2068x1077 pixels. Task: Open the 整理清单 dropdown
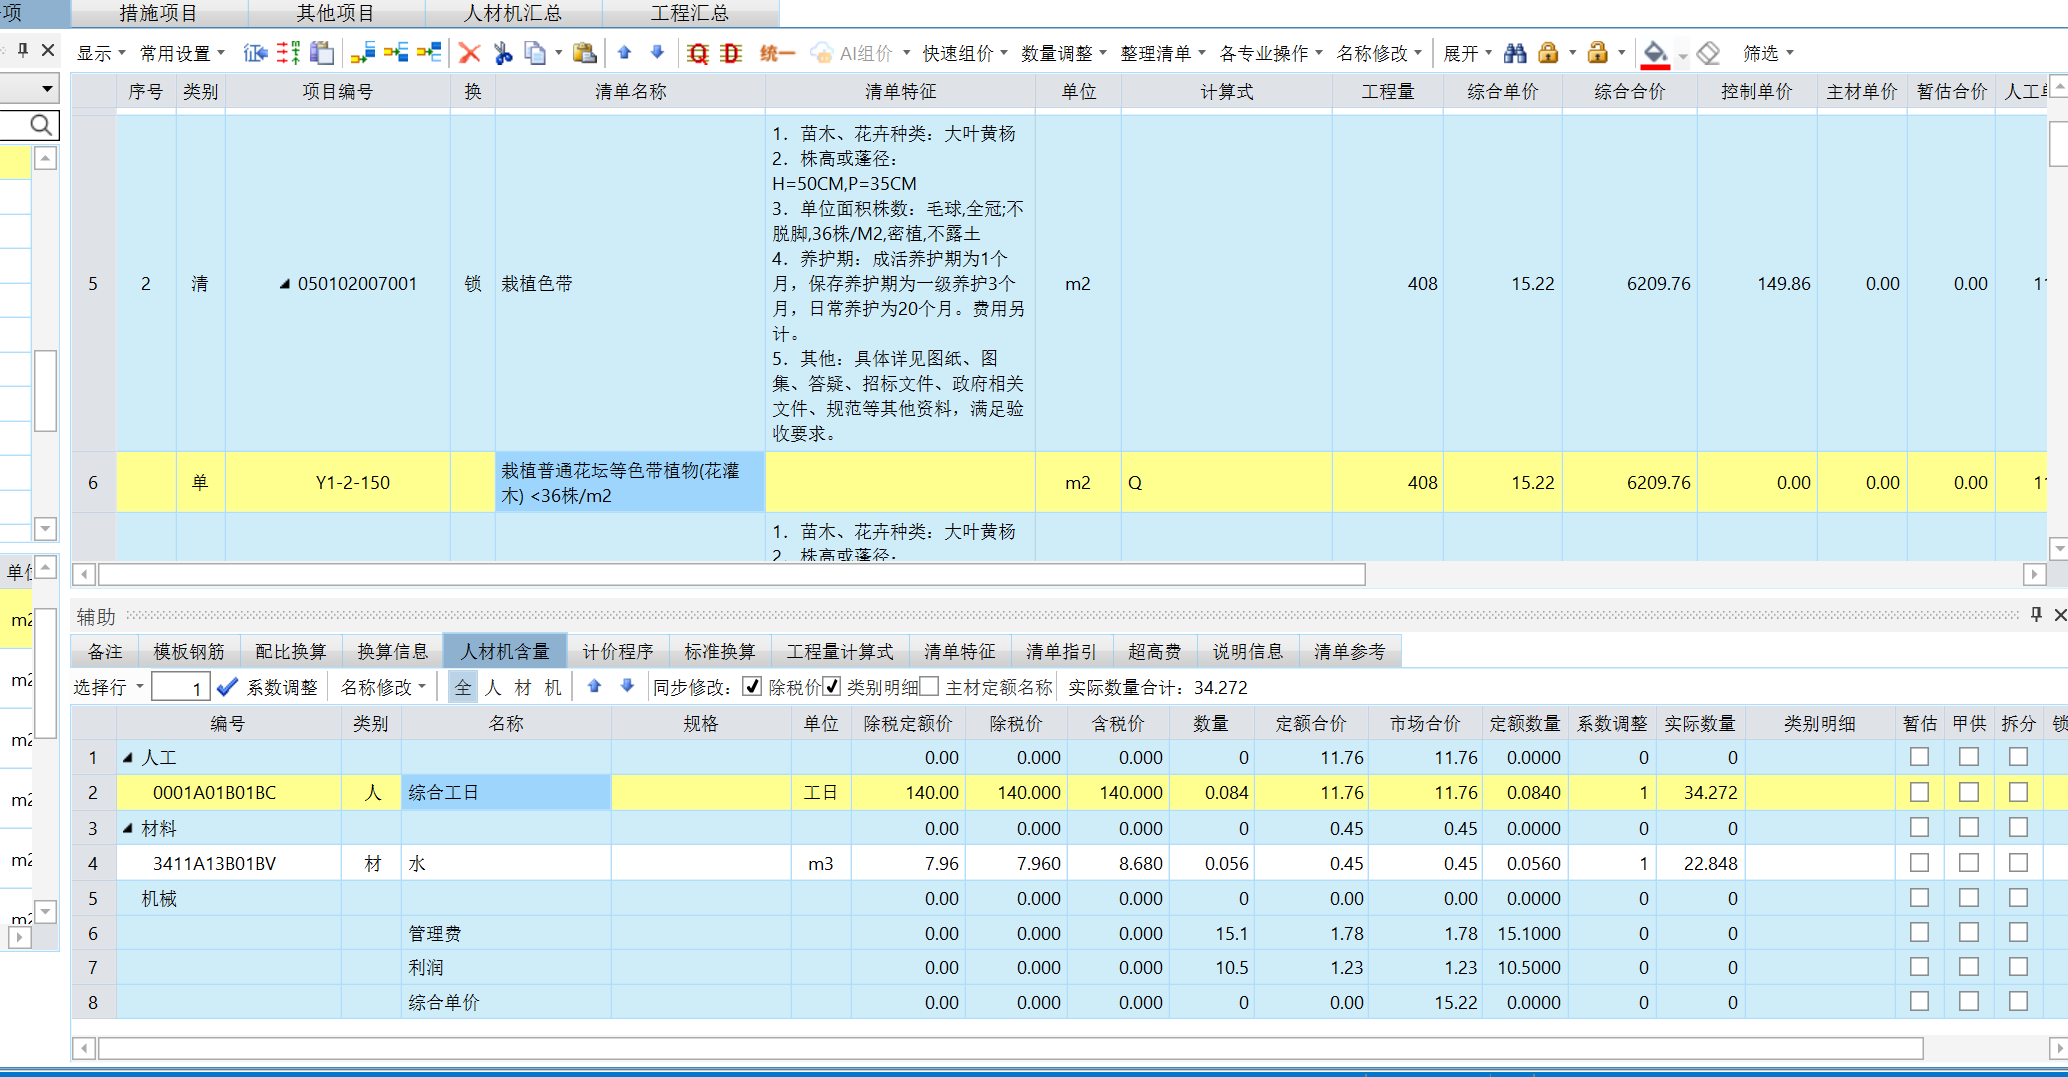(1163, 53)
